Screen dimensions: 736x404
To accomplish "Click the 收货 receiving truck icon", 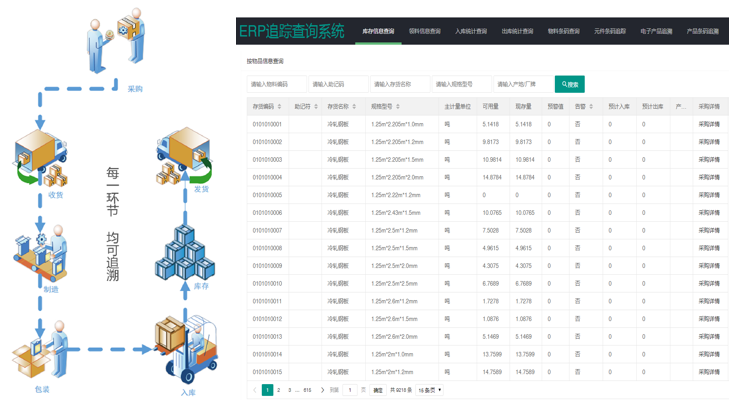I will [x=41, y=158].
